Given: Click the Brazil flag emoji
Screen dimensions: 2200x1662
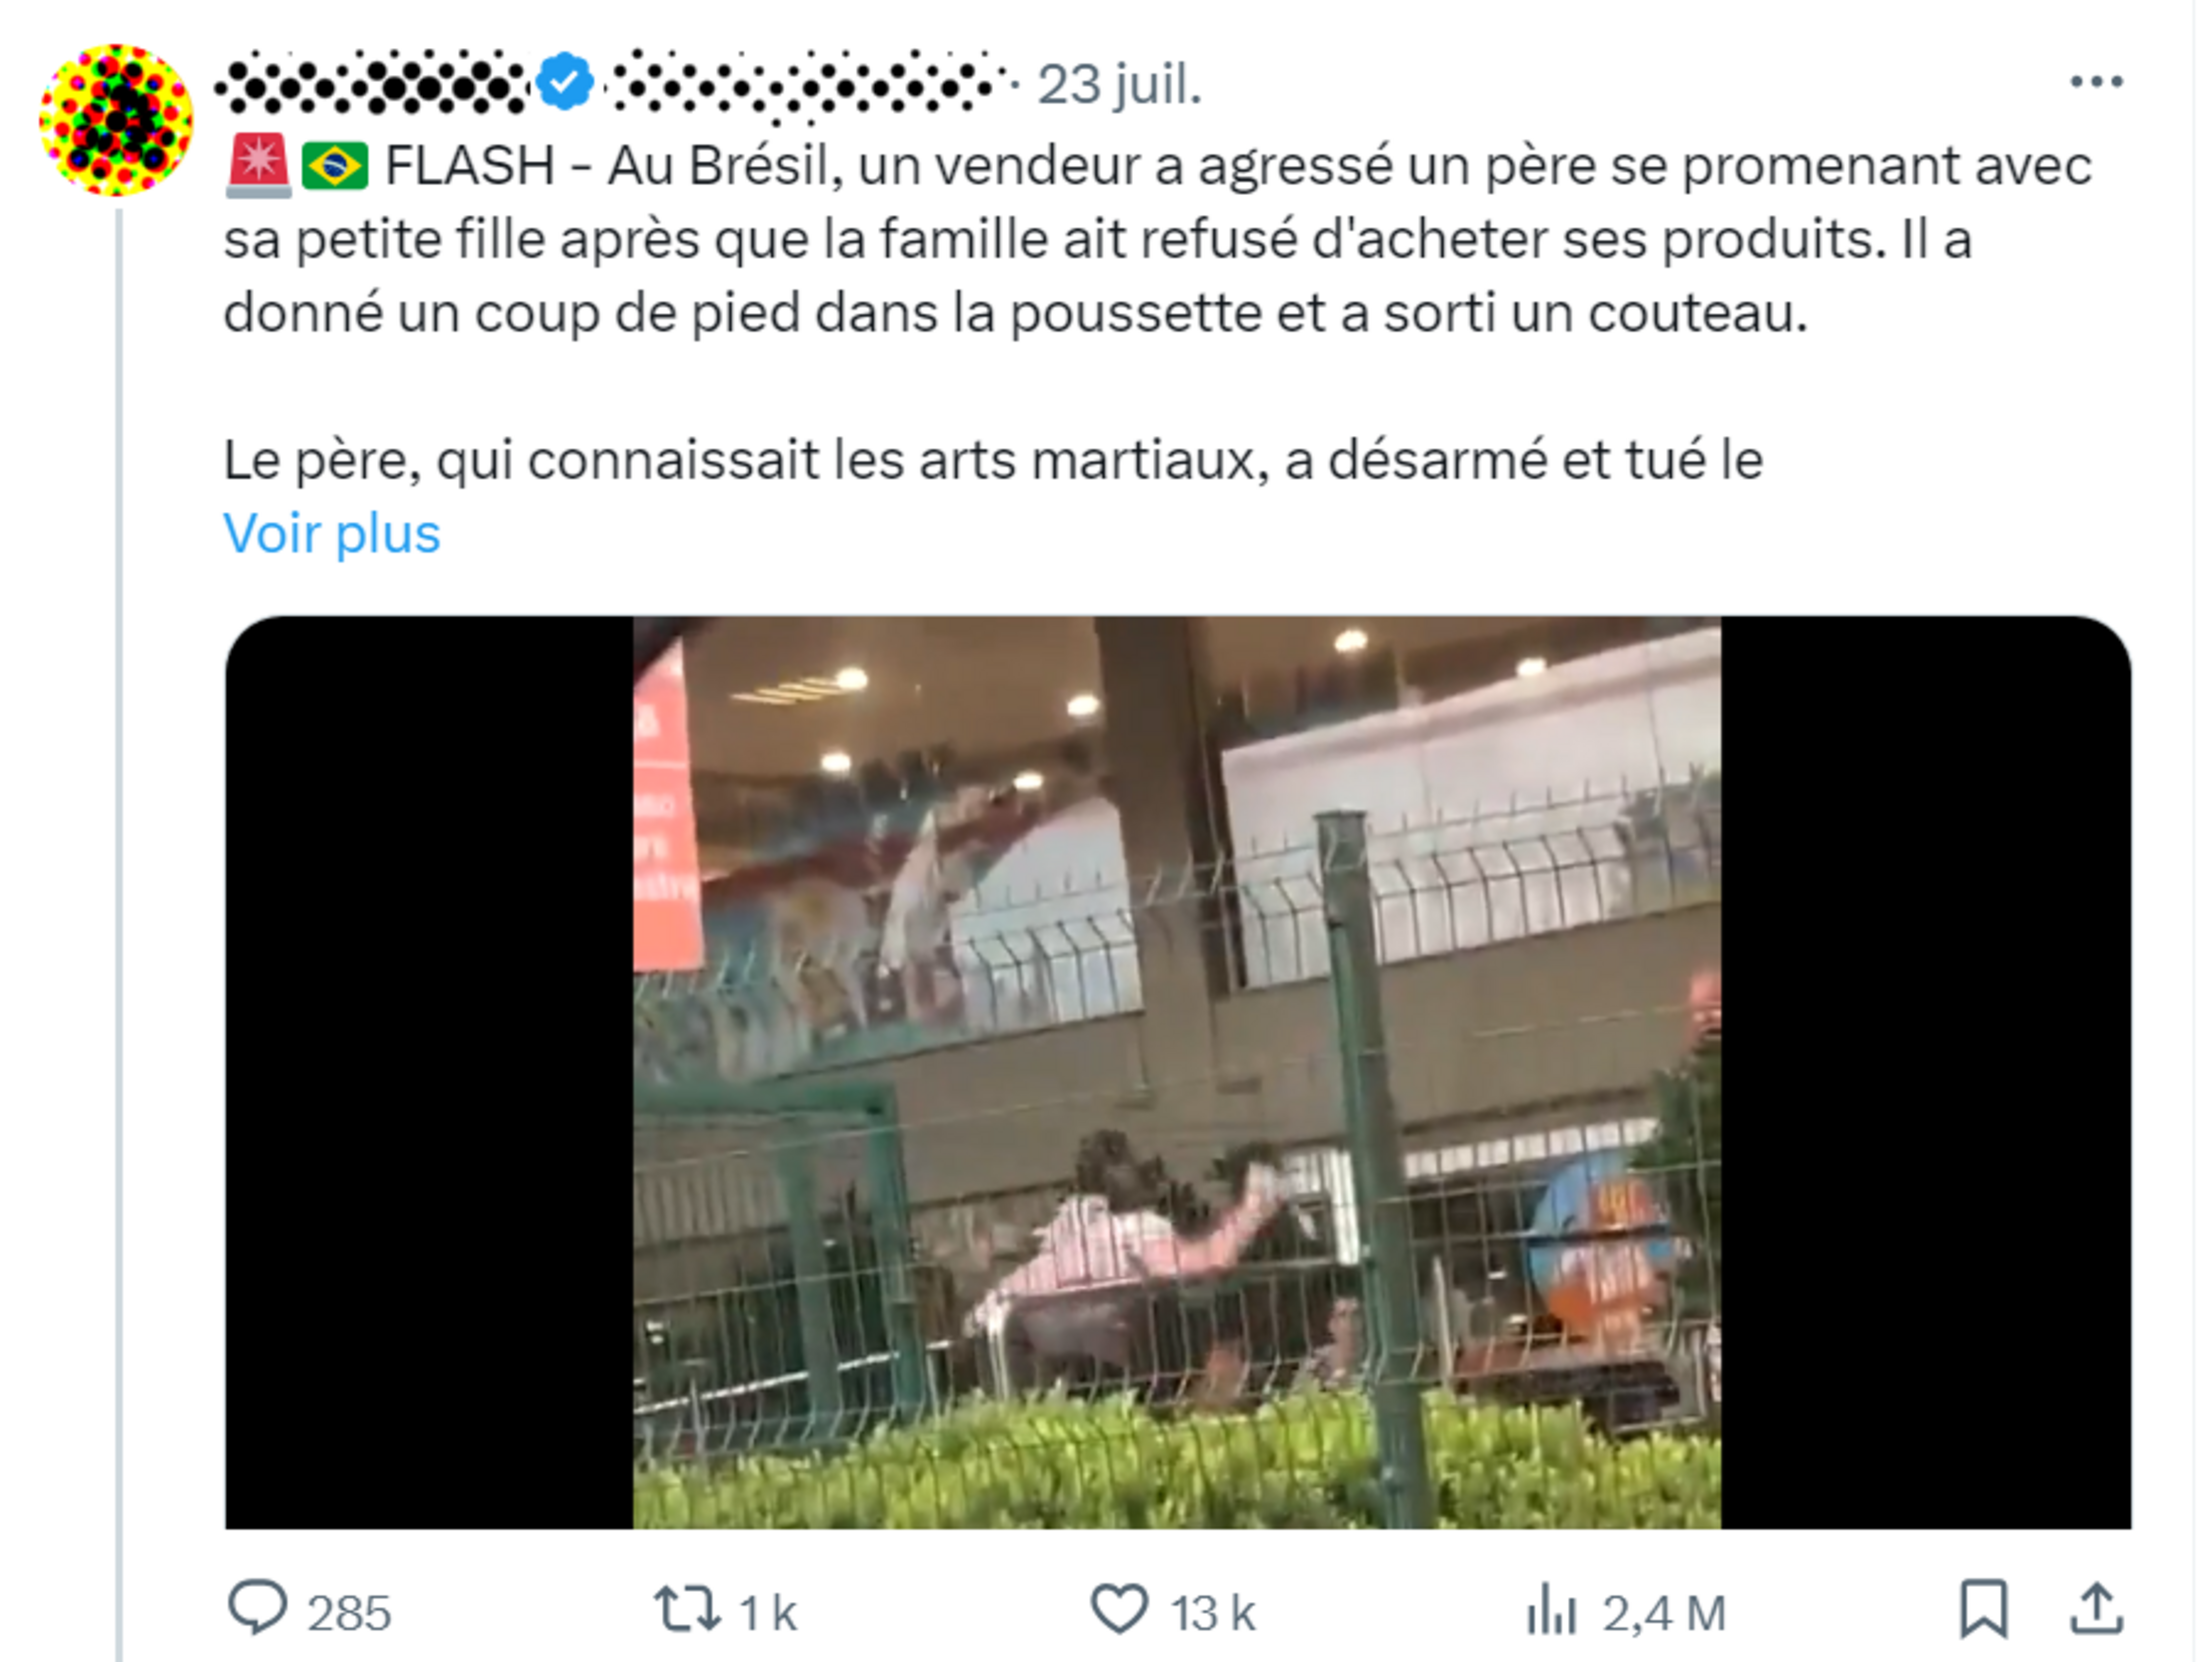Looking at the screenshot, I should pos(335,166).
